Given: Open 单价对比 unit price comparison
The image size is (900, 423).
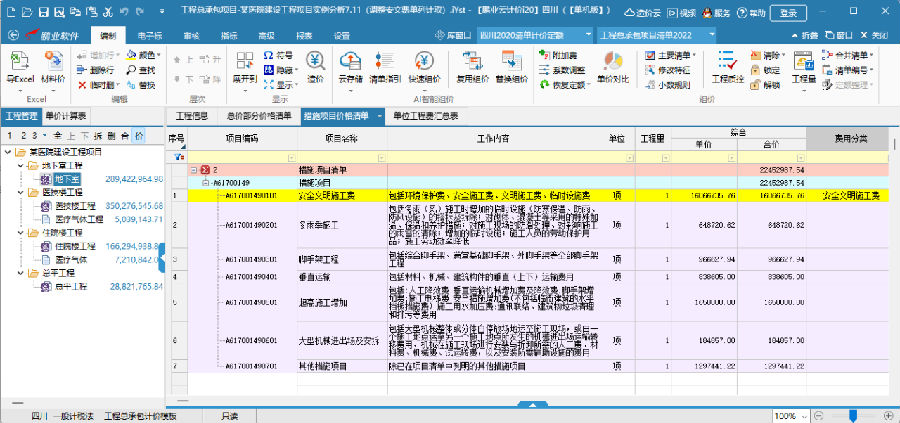Looking at the screenshot, I should 613,67.
